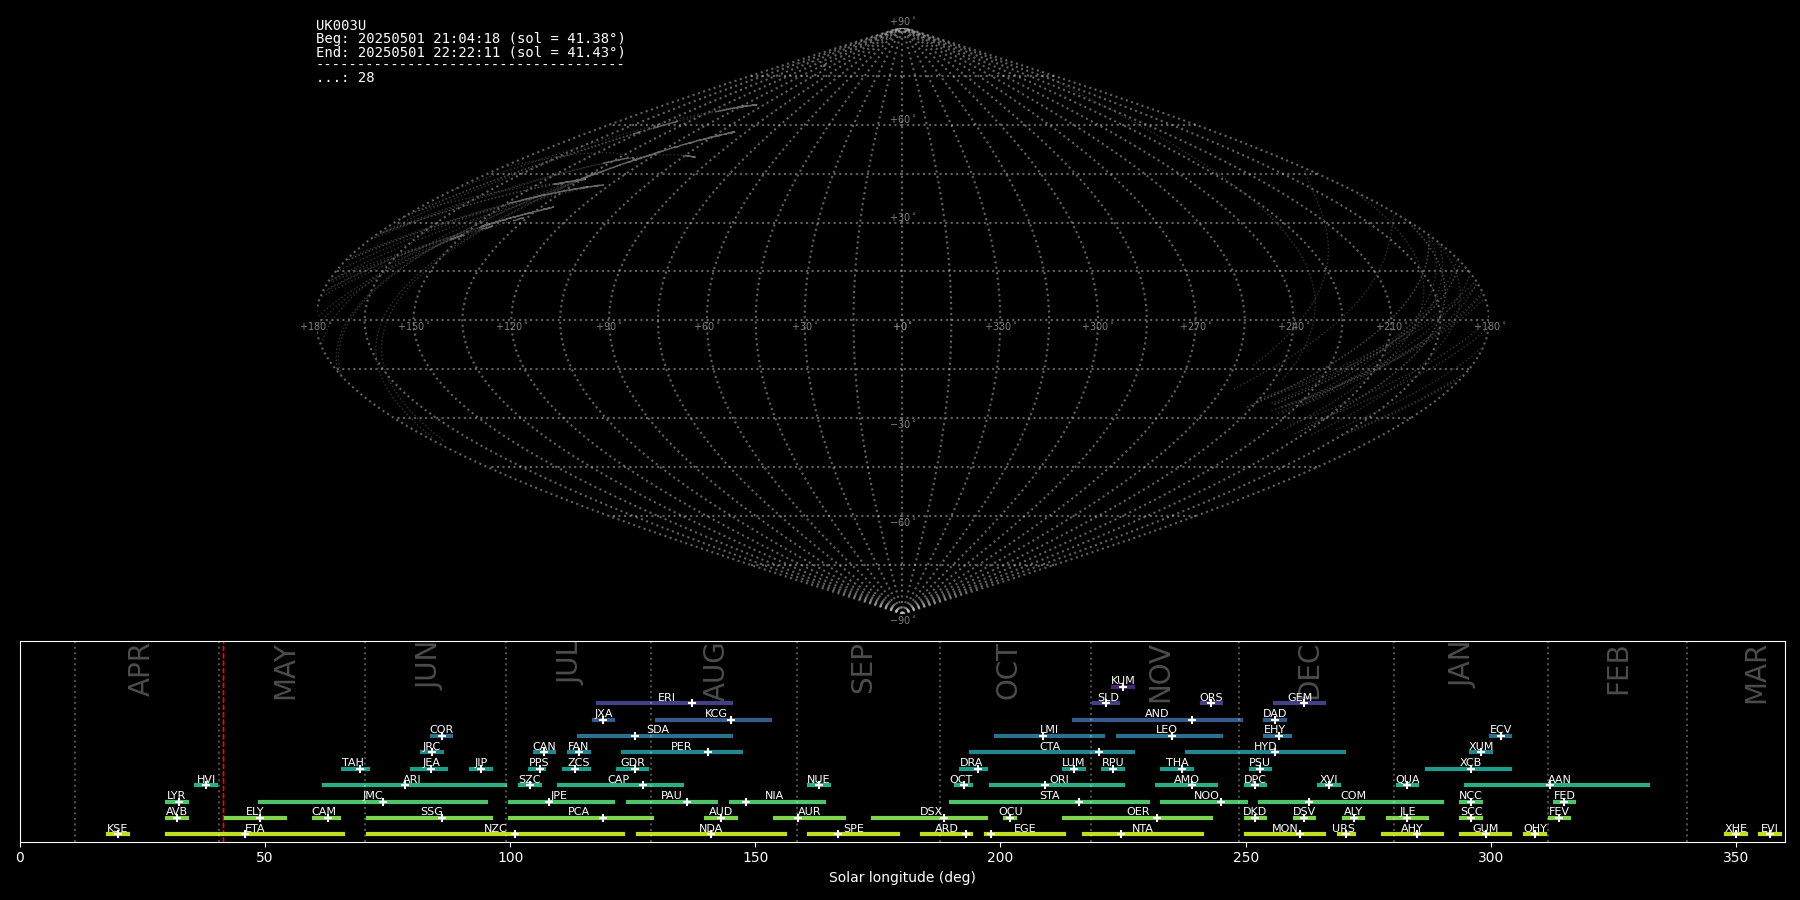Click the AAN shower activity bar
Viewport: 1800px width, 900px height.
[1557, 785]
